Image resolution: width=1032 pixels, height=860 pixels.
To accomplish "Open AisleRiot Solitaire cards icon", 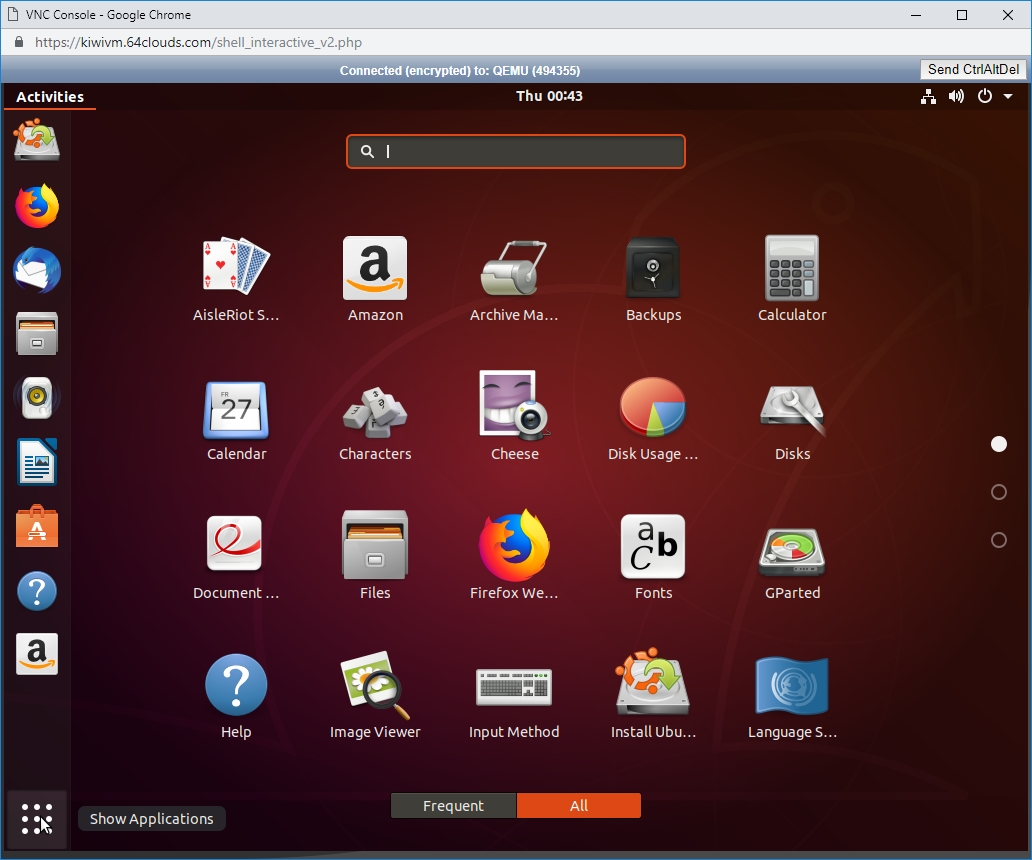I will point(236,269).
